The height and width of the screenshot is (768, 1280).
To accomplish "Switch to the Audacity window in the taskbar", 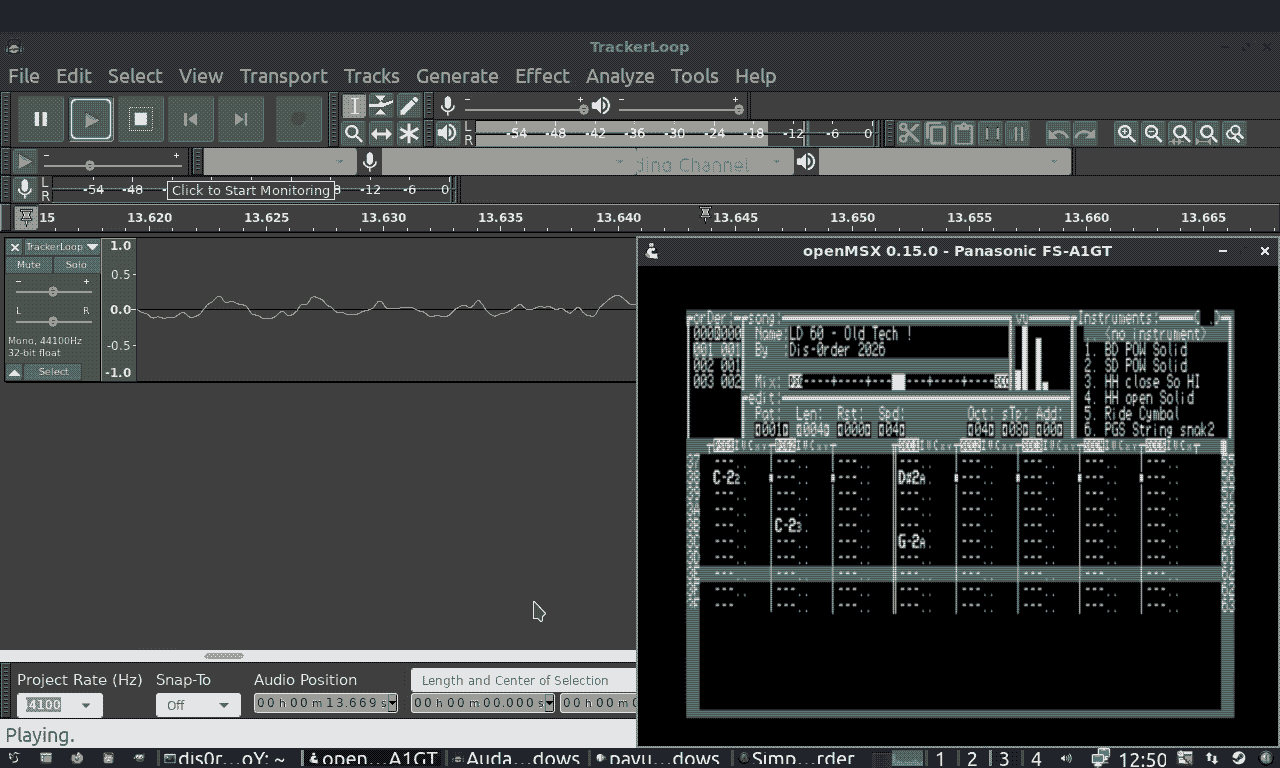I will coord(515,759).
